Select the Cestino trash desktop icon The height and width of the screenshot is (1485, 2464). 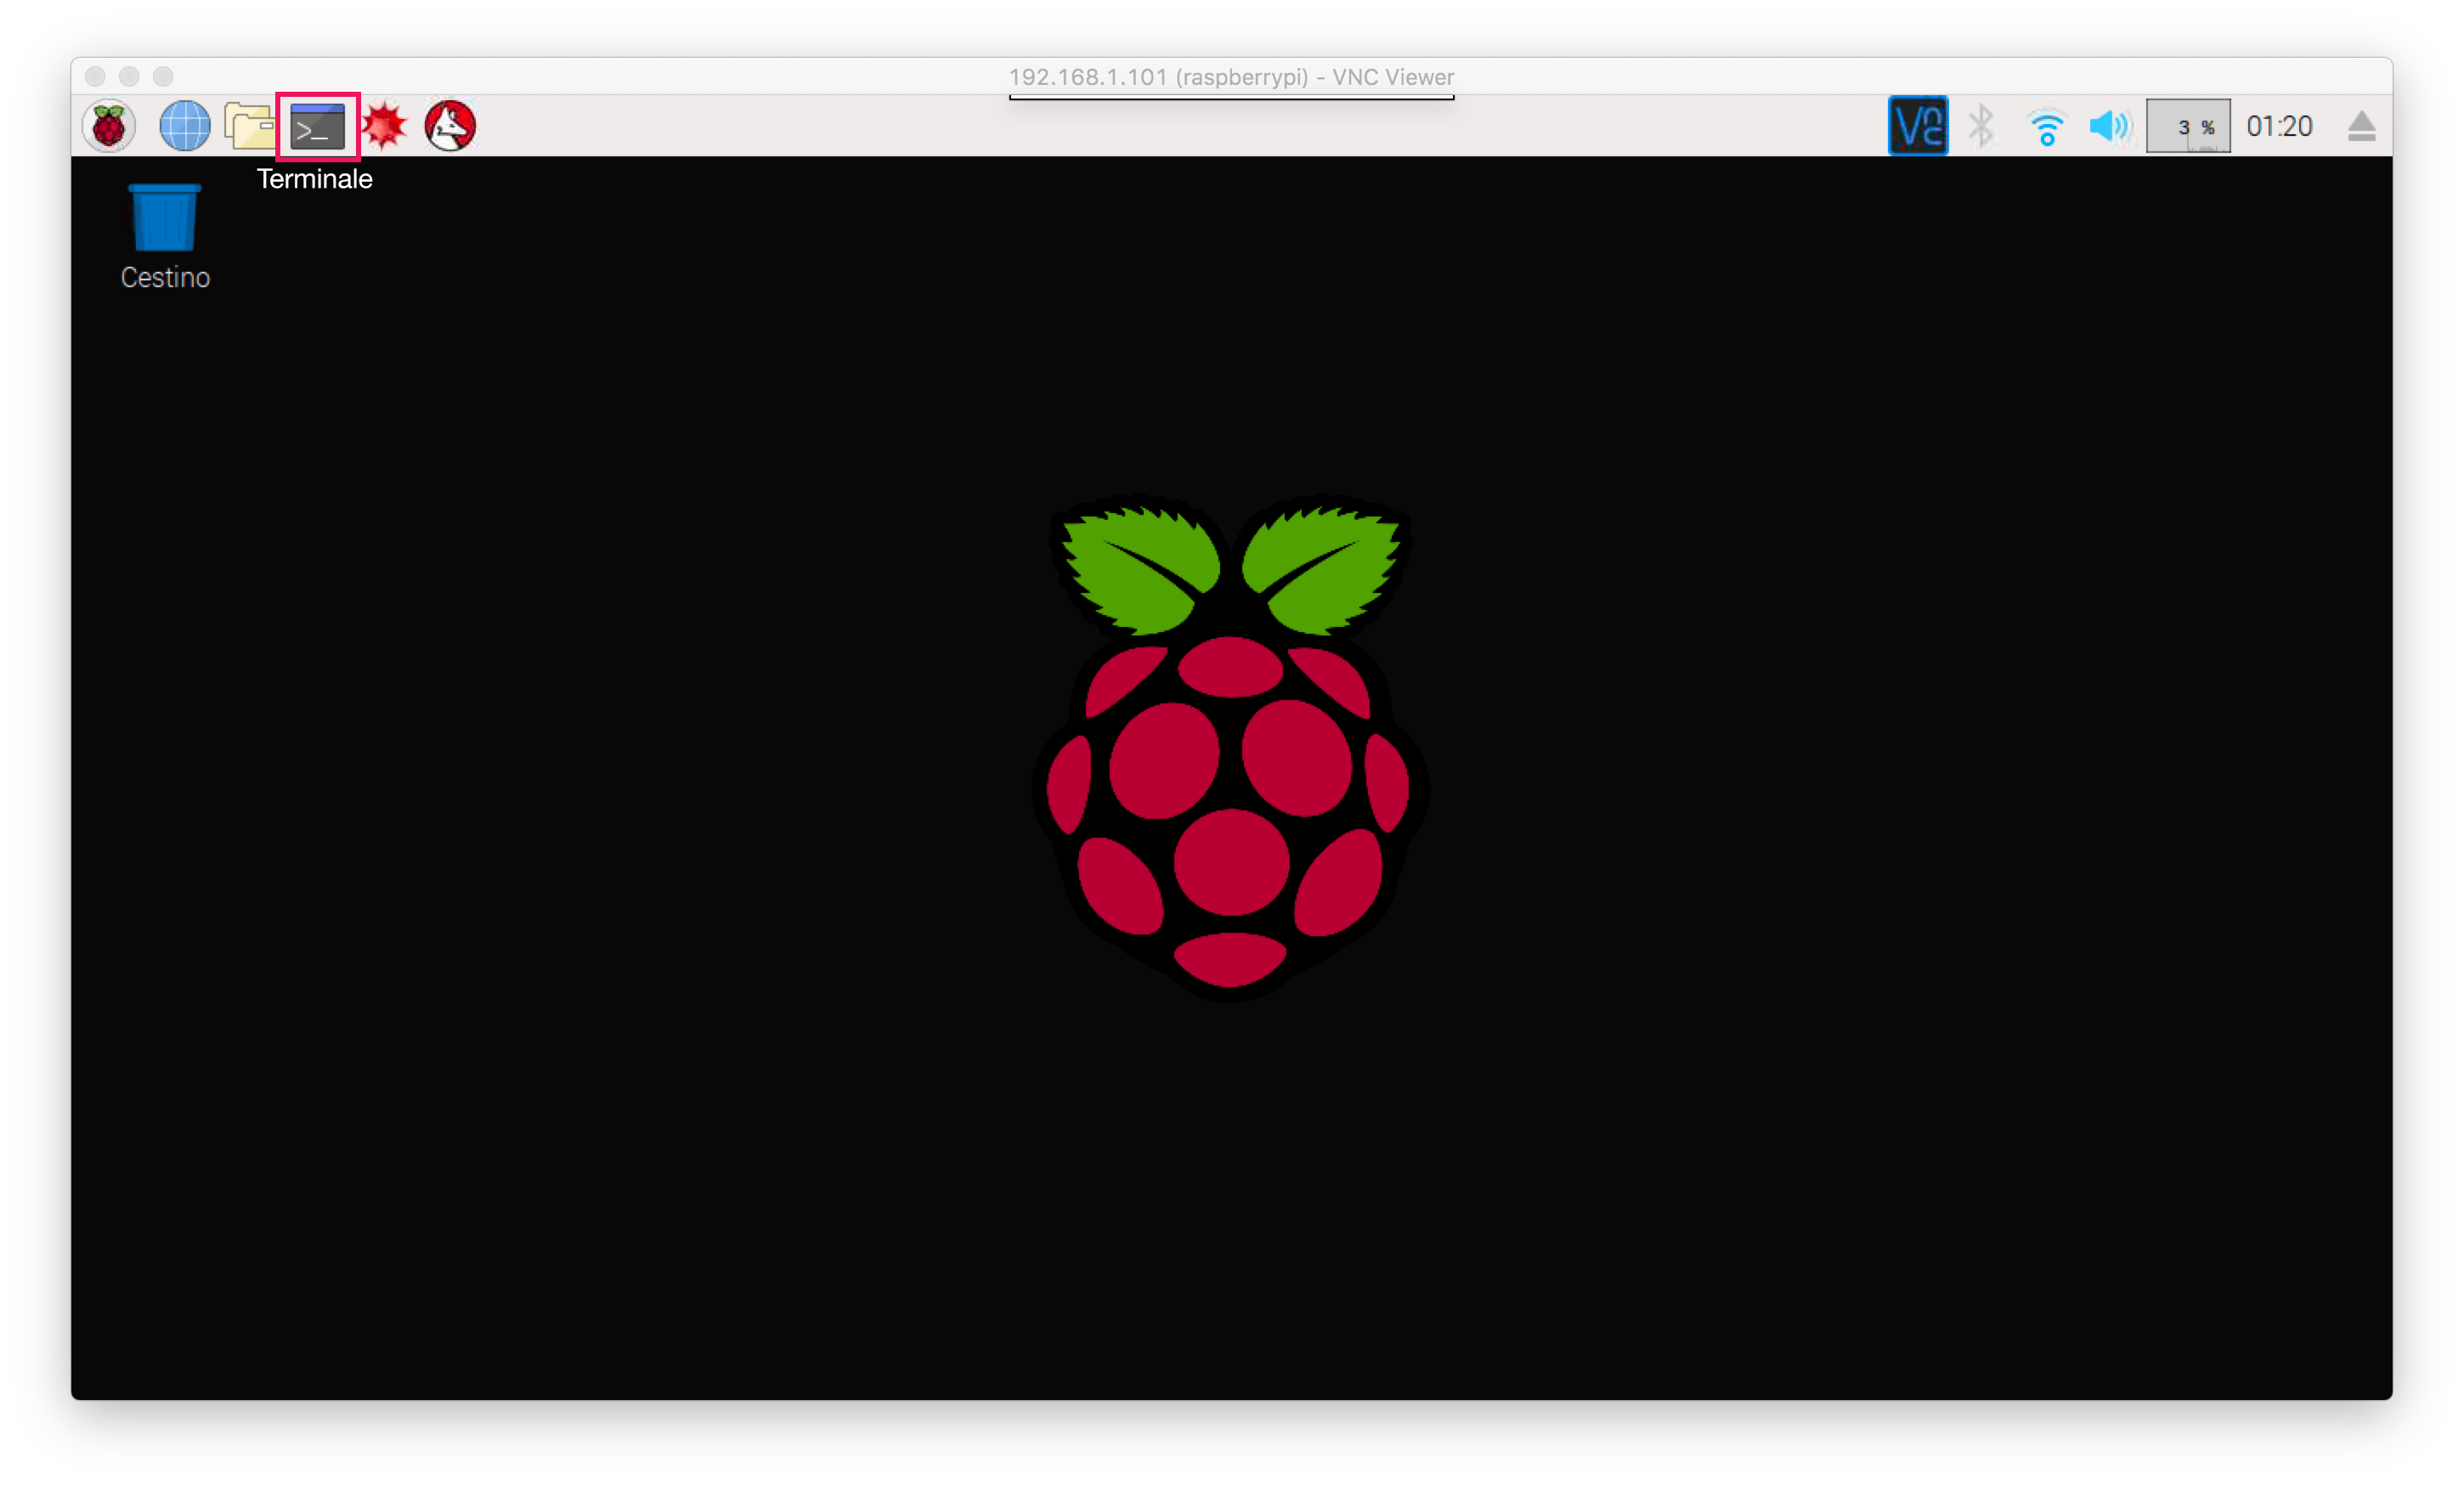pyautogui.click(x=165, y=236)
